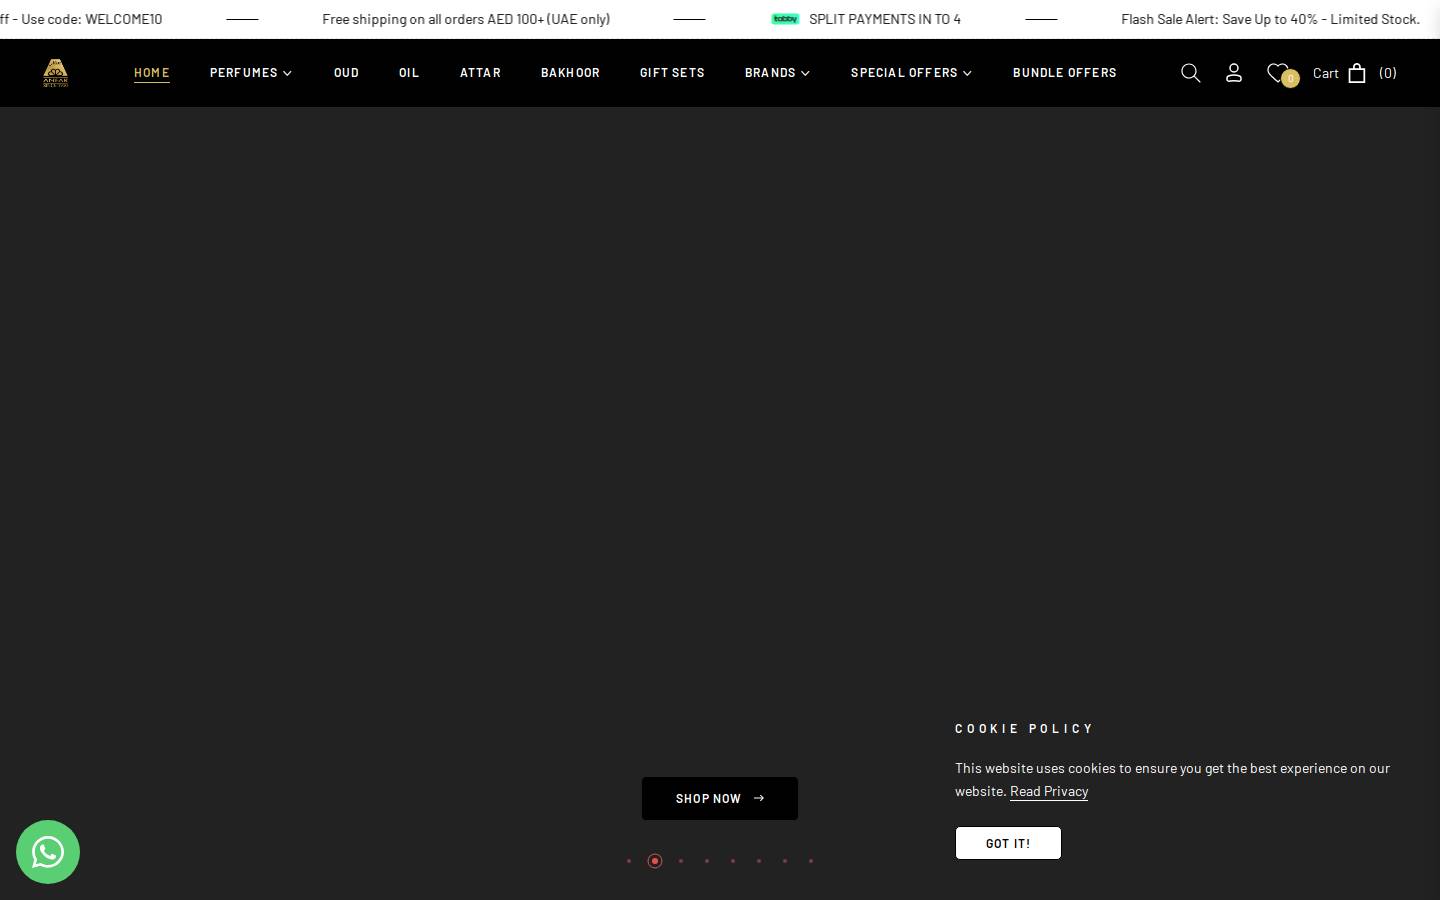Expand the Special Offers menu chevron

pyautogui.click(x=967, y=73)
